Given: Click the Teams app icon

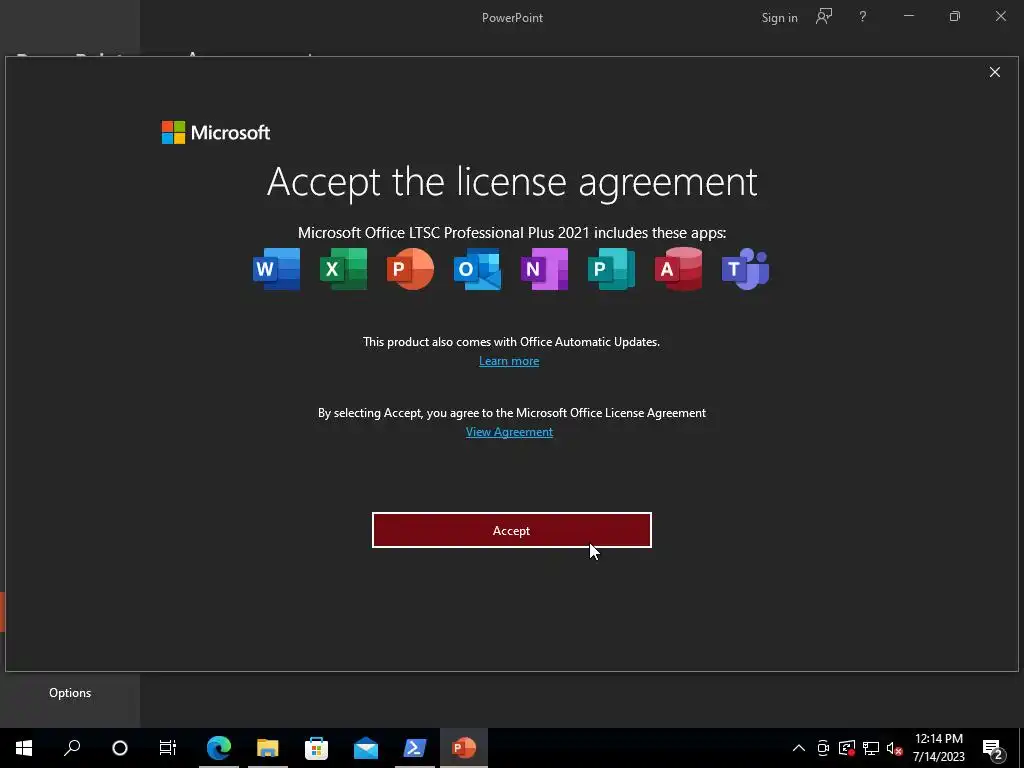Looking at the screenshot, I should point(745,268).
